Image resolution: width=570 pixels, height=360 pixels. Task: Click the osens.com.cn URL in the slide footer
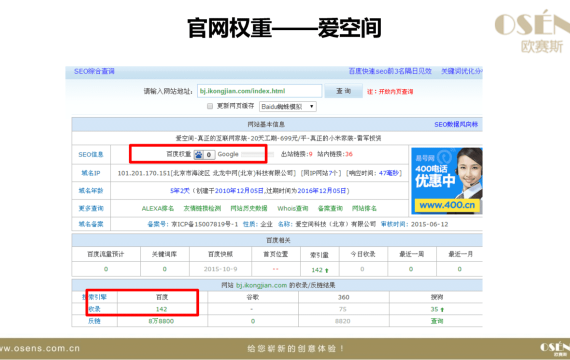click(x=39, y=348)
